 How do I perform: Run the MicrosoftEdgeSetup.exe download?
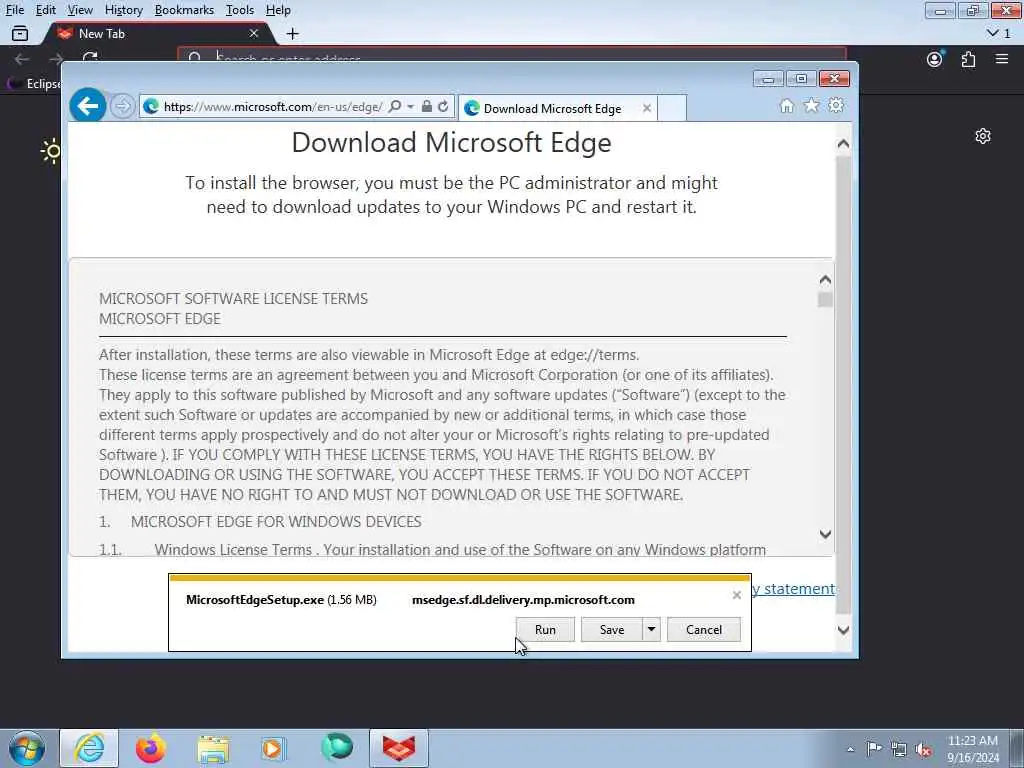click(x=545, y=630)
